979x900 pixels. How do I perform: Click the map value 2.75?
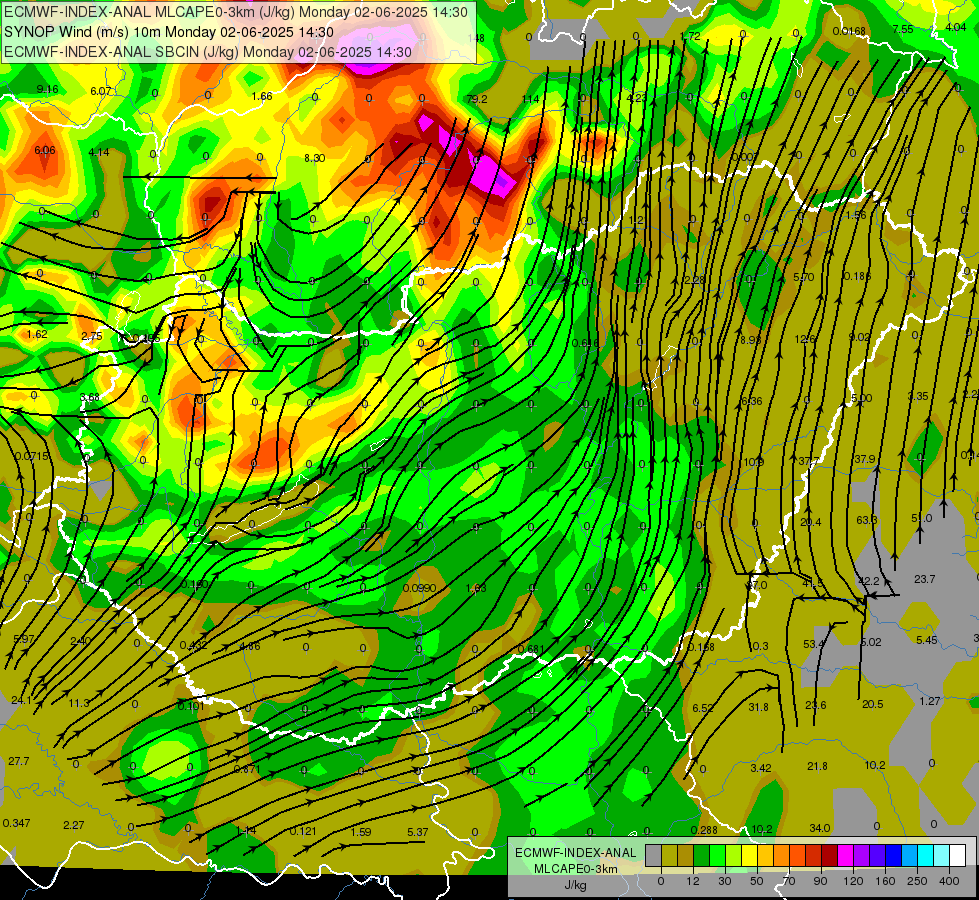[92, 336]
